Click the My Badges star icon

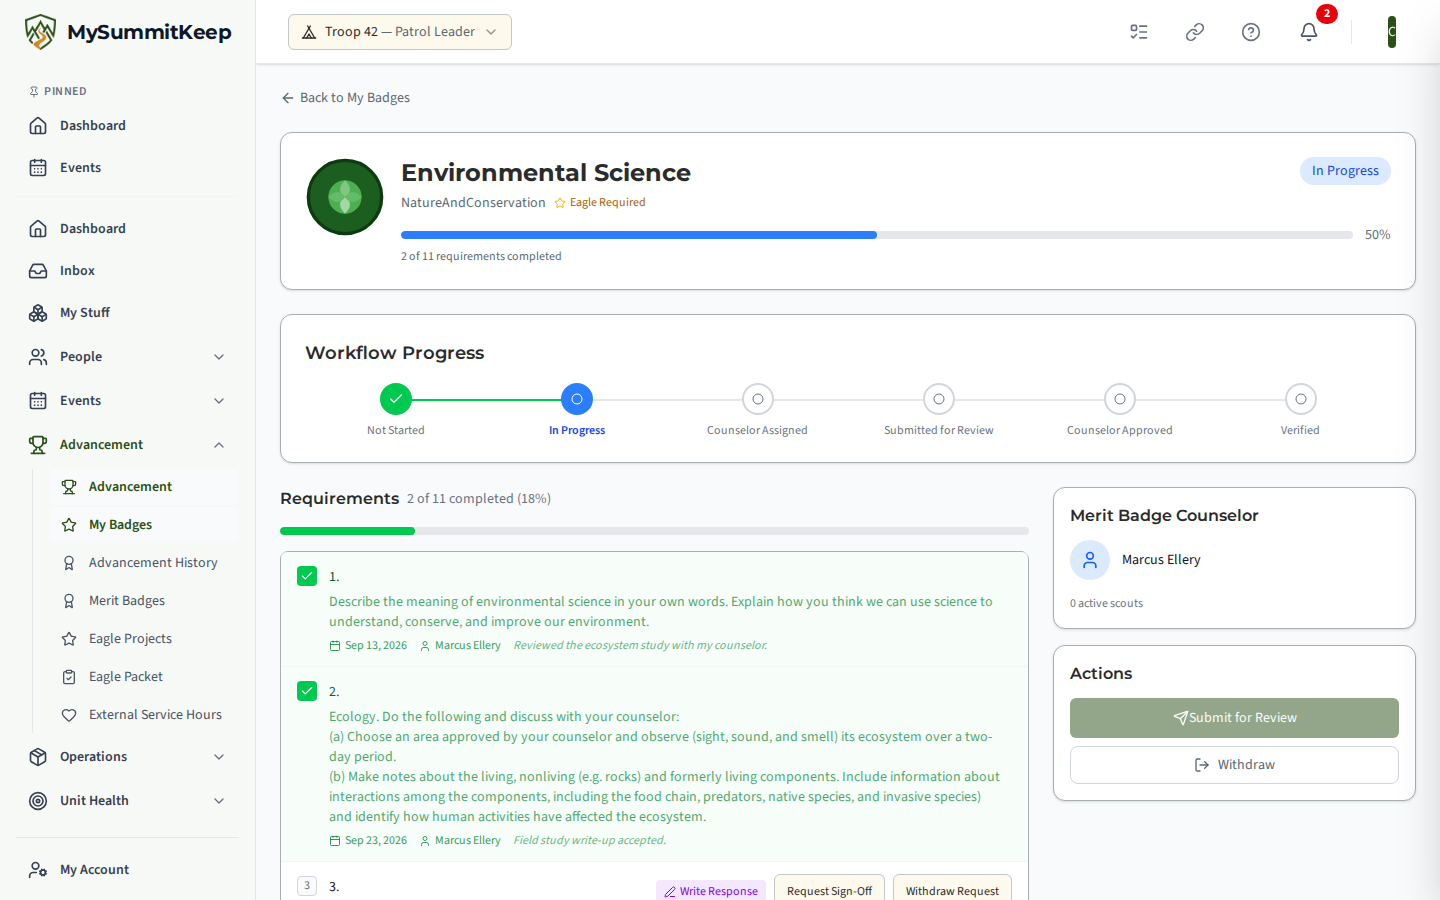[x=69, y=525]
